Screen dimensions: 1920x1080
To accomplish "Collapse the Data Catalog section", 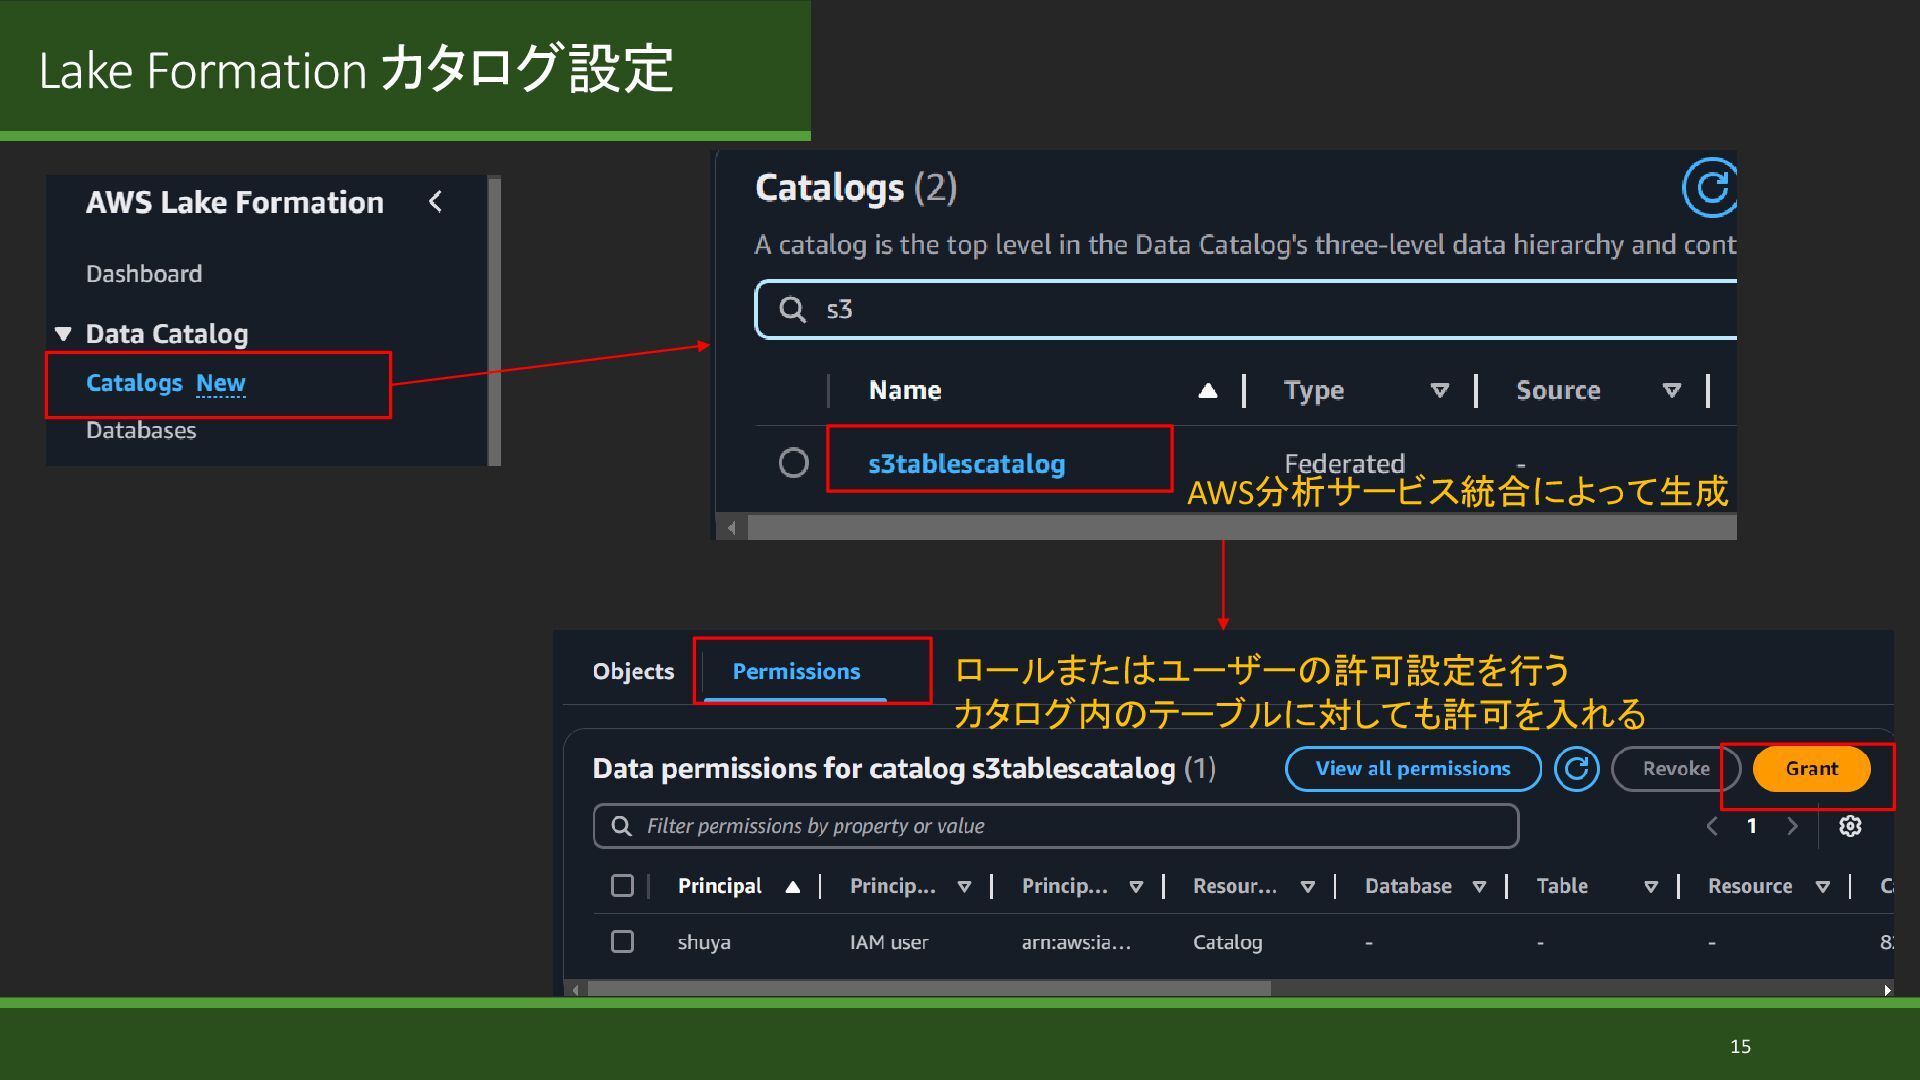I will [63, 334].
